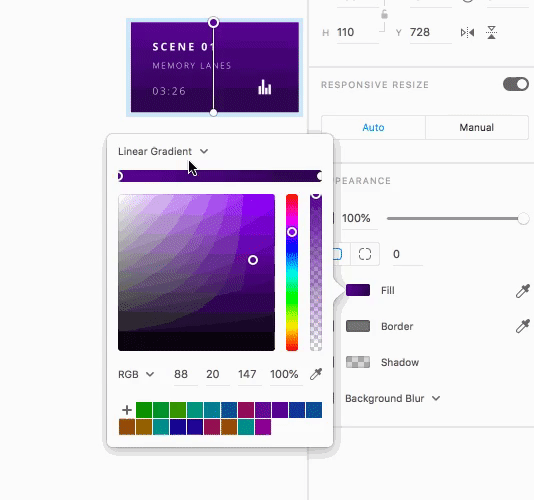534x500 pixels.
Task: Open the RGB color mode dropdown
Action: 136,374
